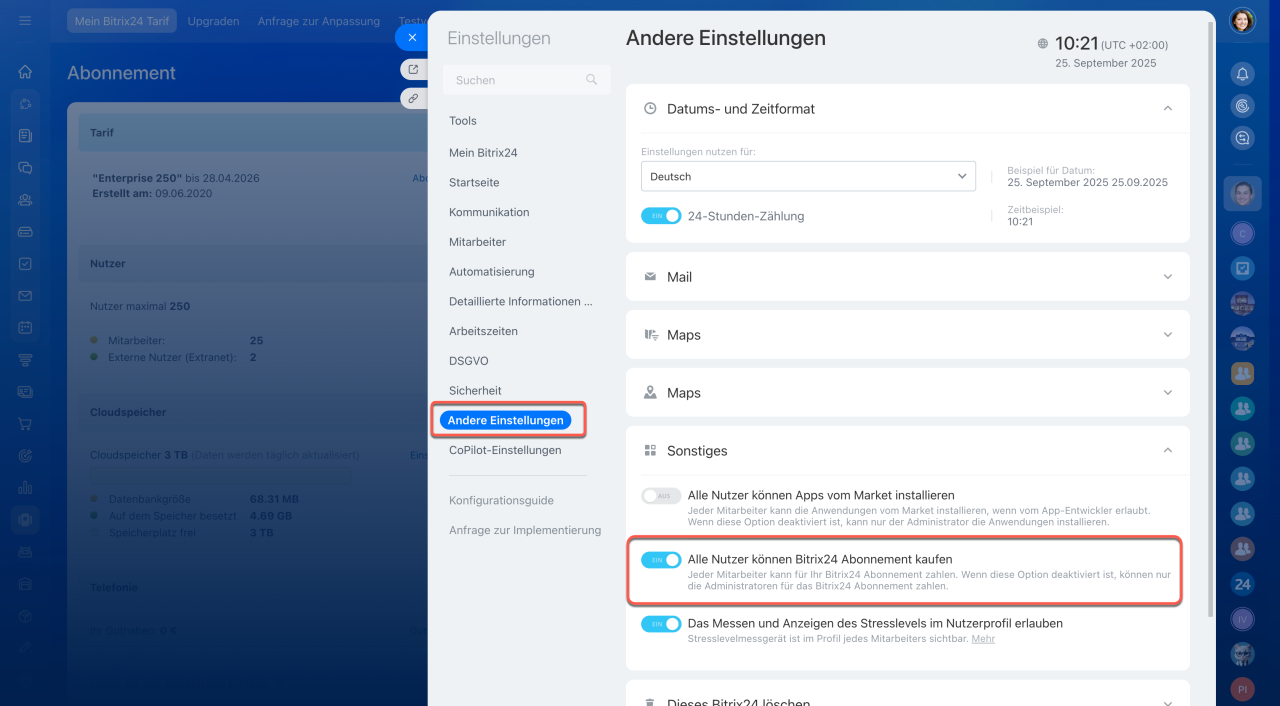
Task: Open the chat search icon on right bar
Action: point(1242,139)
